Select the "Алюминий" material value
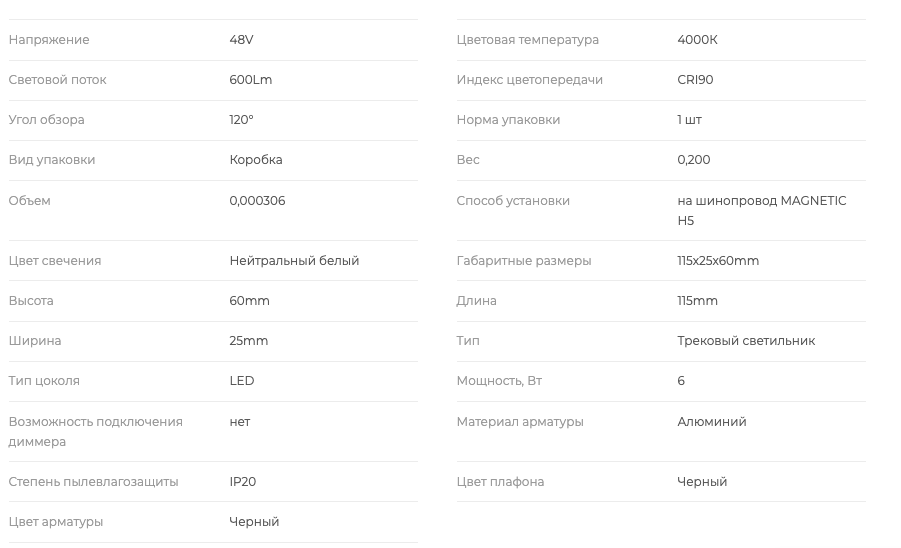This screenshot has height=548, width=901. pyautogui.click(x=711, y=422)
